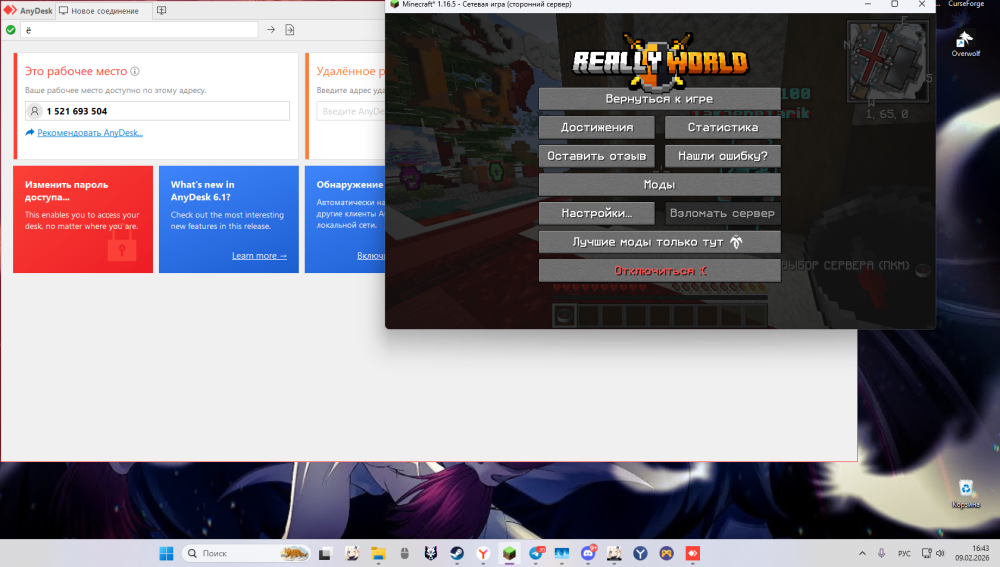
Task: Click the volume speaker tray icon
Action: click(x=941, y=554)
